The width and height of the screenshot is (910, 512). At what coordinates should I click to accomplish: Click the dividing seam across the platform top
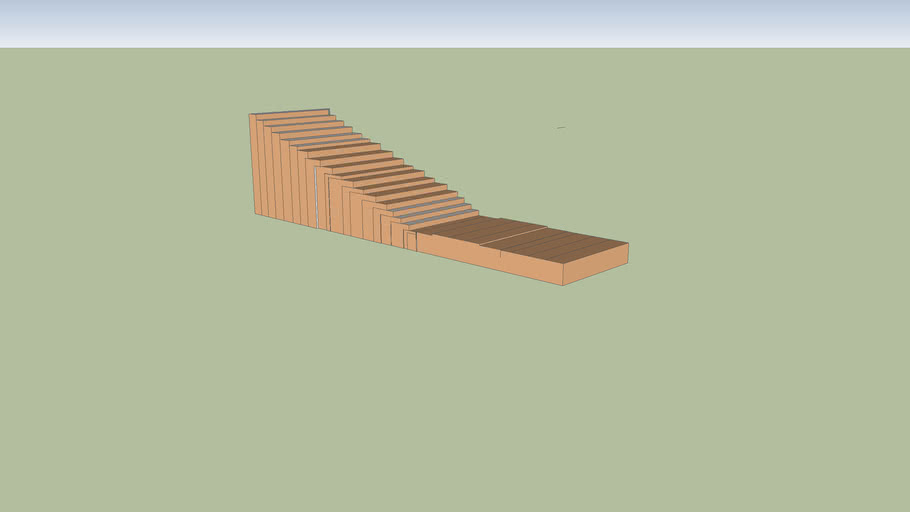click(512, 234)
